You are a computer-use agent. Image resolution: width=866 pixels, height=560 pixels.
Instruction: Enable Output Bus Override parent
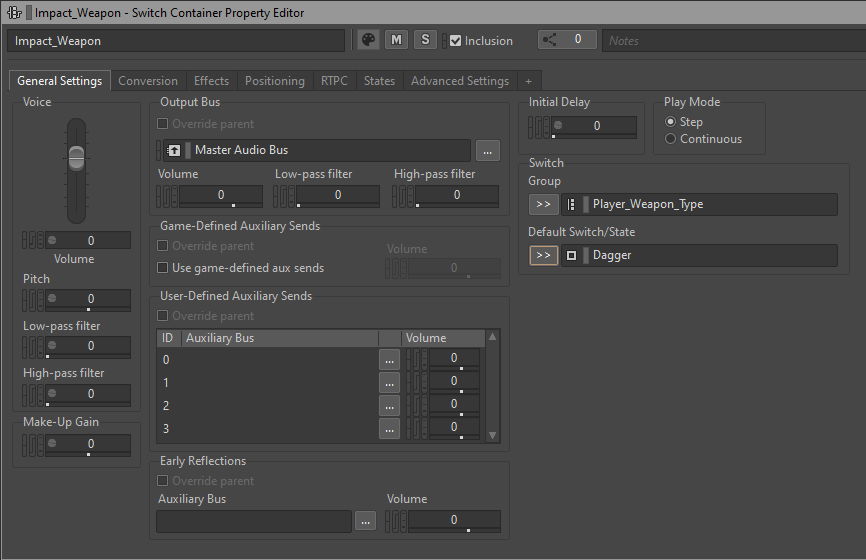click(162, 124)
